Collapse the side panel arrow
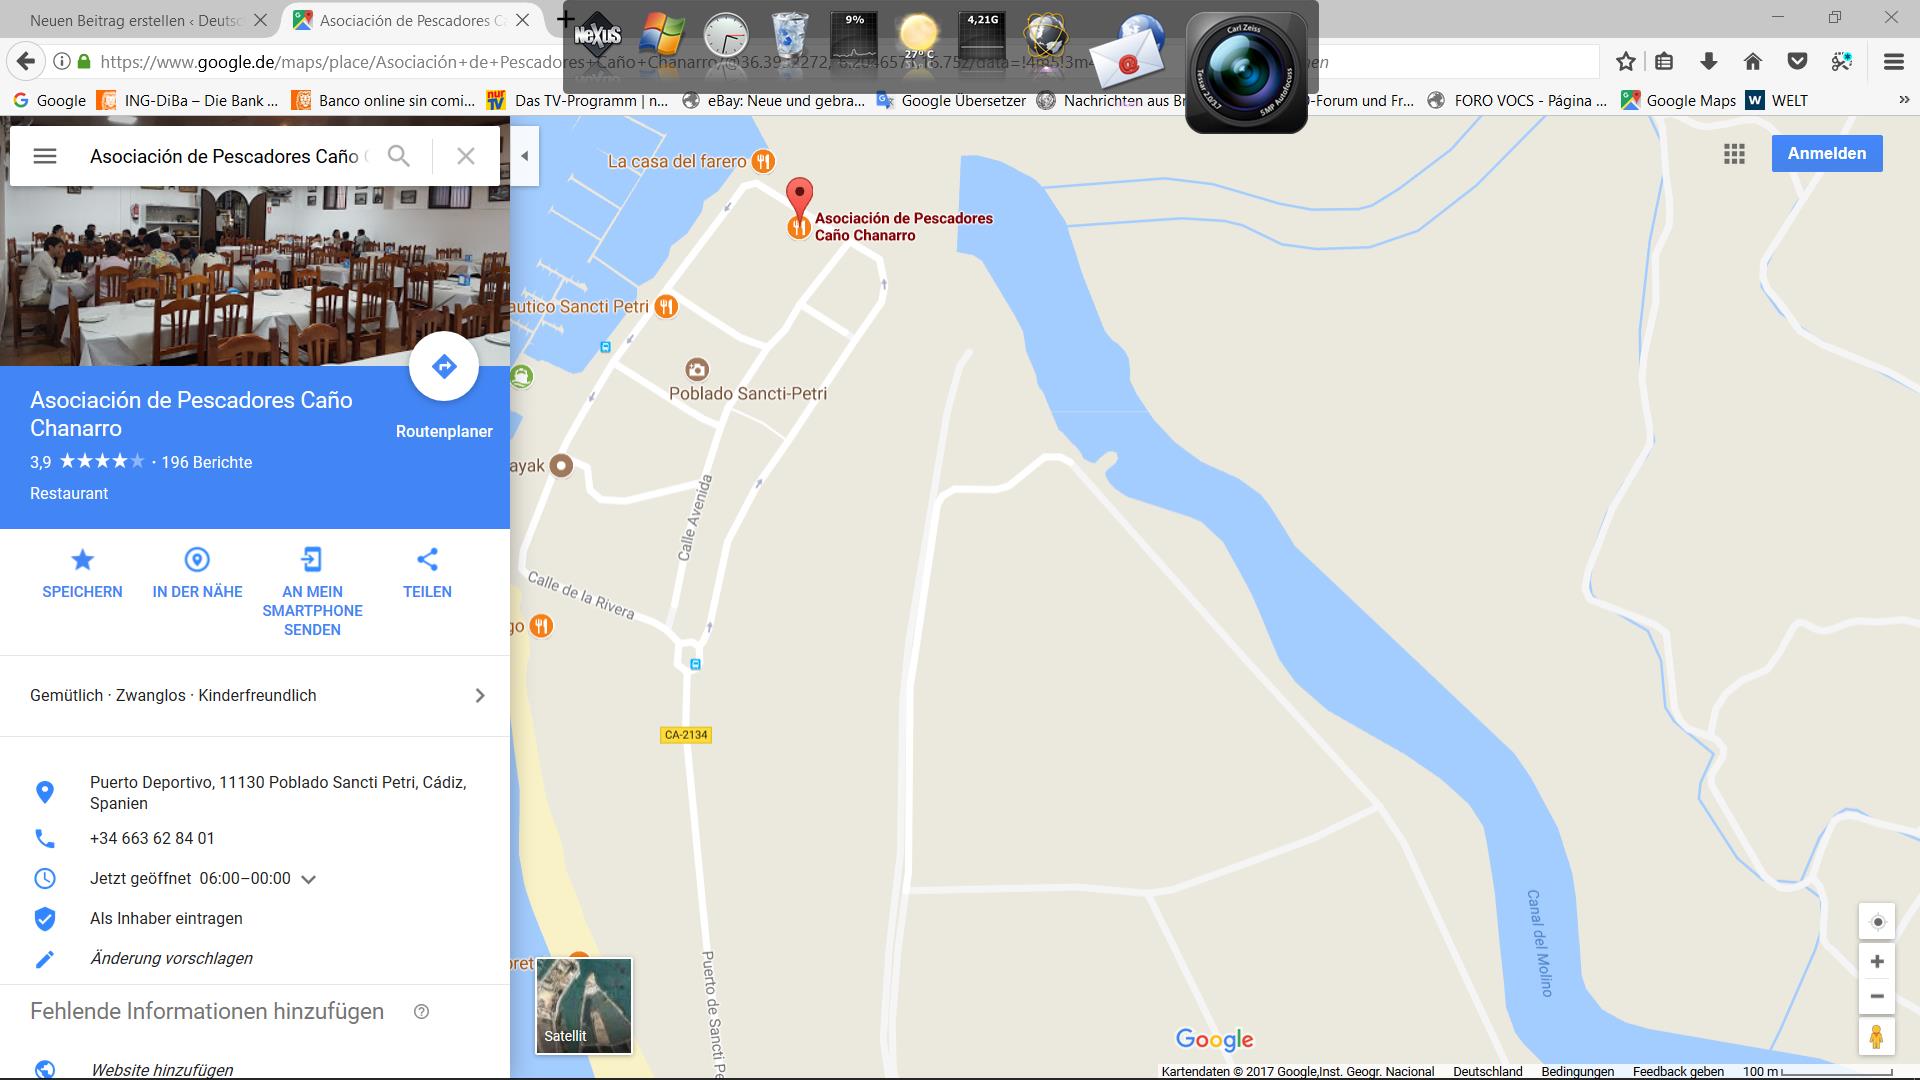 point(524,156)
